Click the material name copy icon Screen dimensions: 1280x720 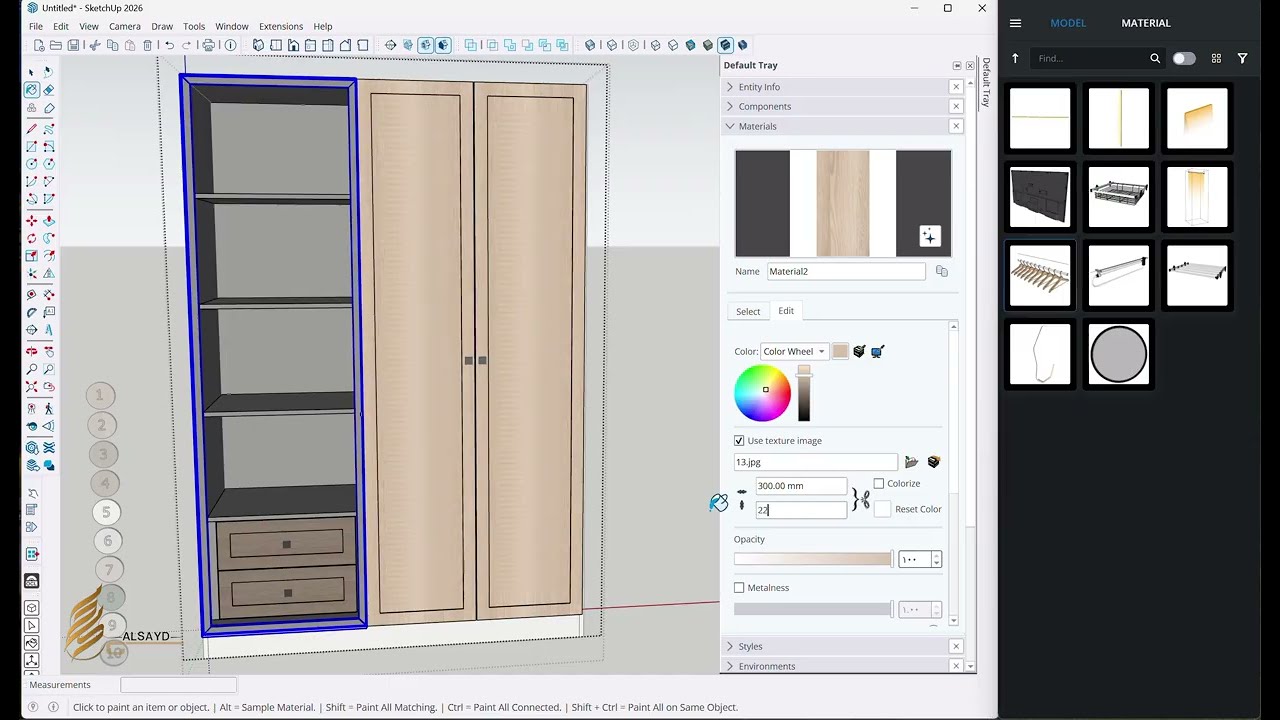(941, 271)
